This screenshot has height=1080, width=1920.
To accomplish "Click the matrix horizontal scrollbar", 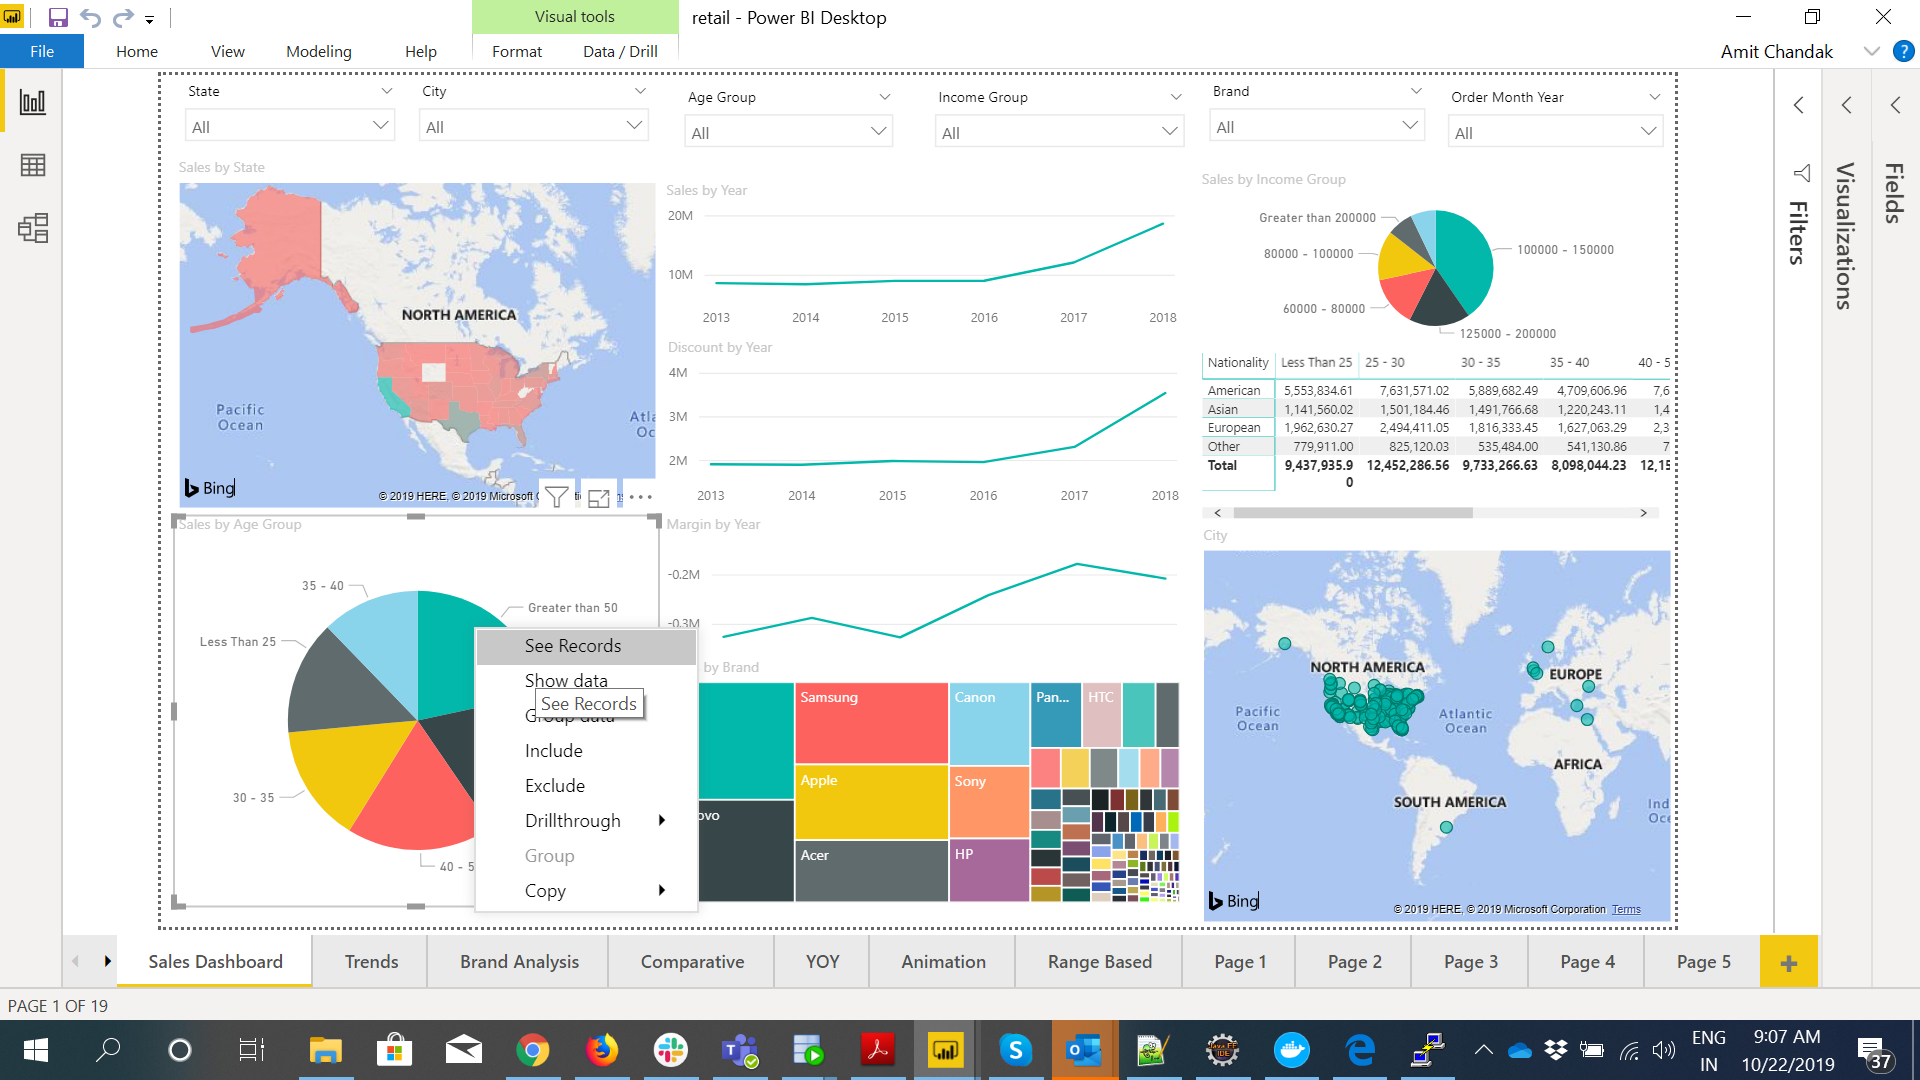I will pos(1353,513).
